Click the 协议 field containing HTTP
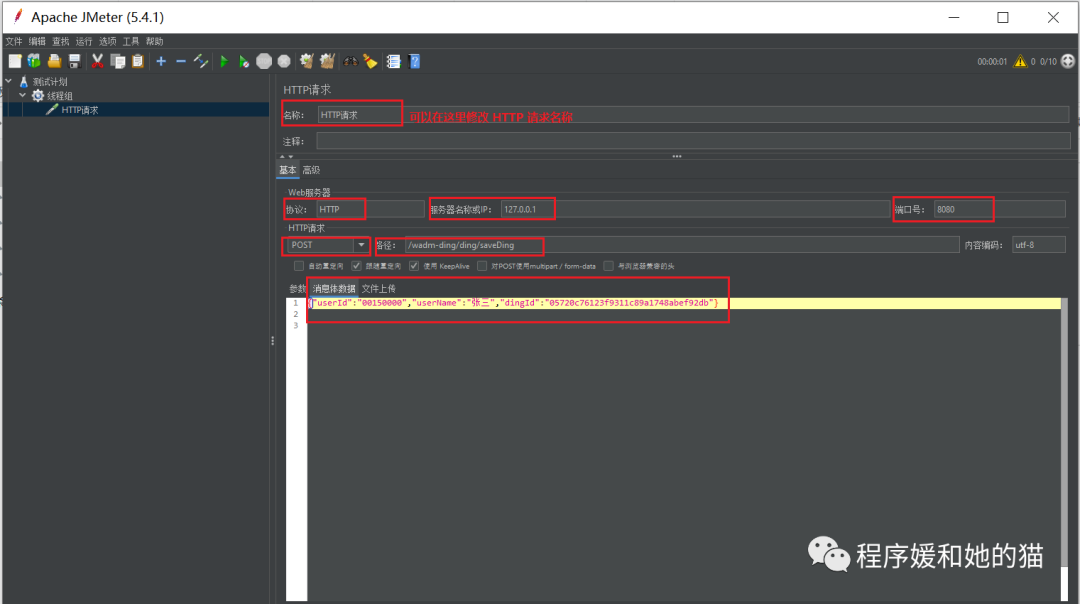The image size is (1080, 604). tap(371, 209)
